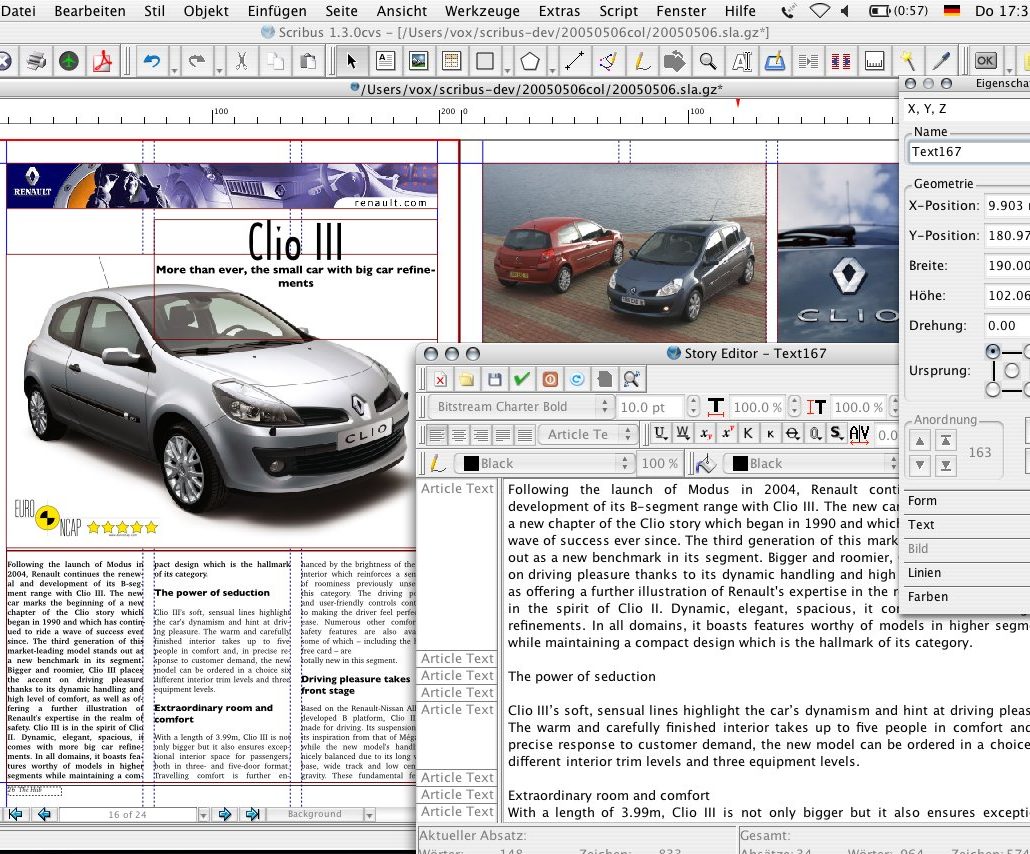
Task: Click Anordnung raise one level arrow
Action: [920, 441]
